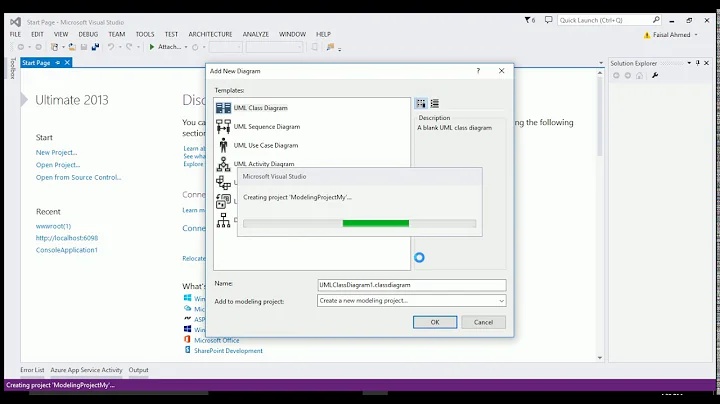Open the document tabs overflow dropdown
The height and width of the screenshot is (404, 720).
coord(601,63)
